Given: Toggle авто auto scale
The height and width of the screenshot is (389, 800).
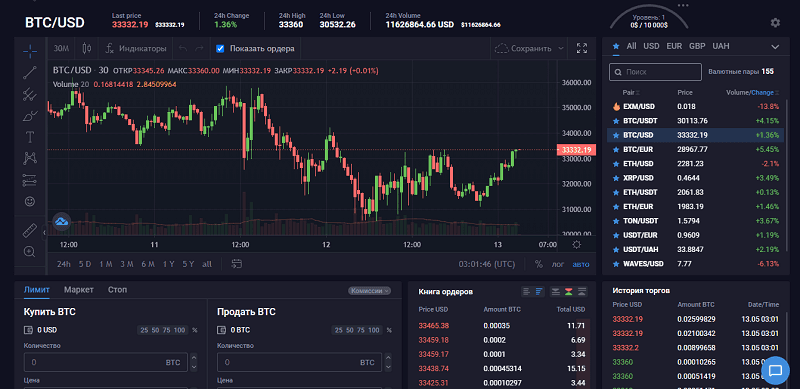Looking at the screenshot, I should pyautogui.click(x=581, y=264).
